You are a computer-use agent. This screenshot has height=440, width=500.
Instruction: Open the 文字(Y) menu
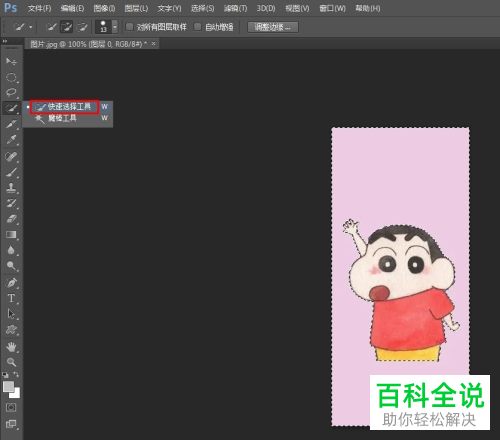169,8
